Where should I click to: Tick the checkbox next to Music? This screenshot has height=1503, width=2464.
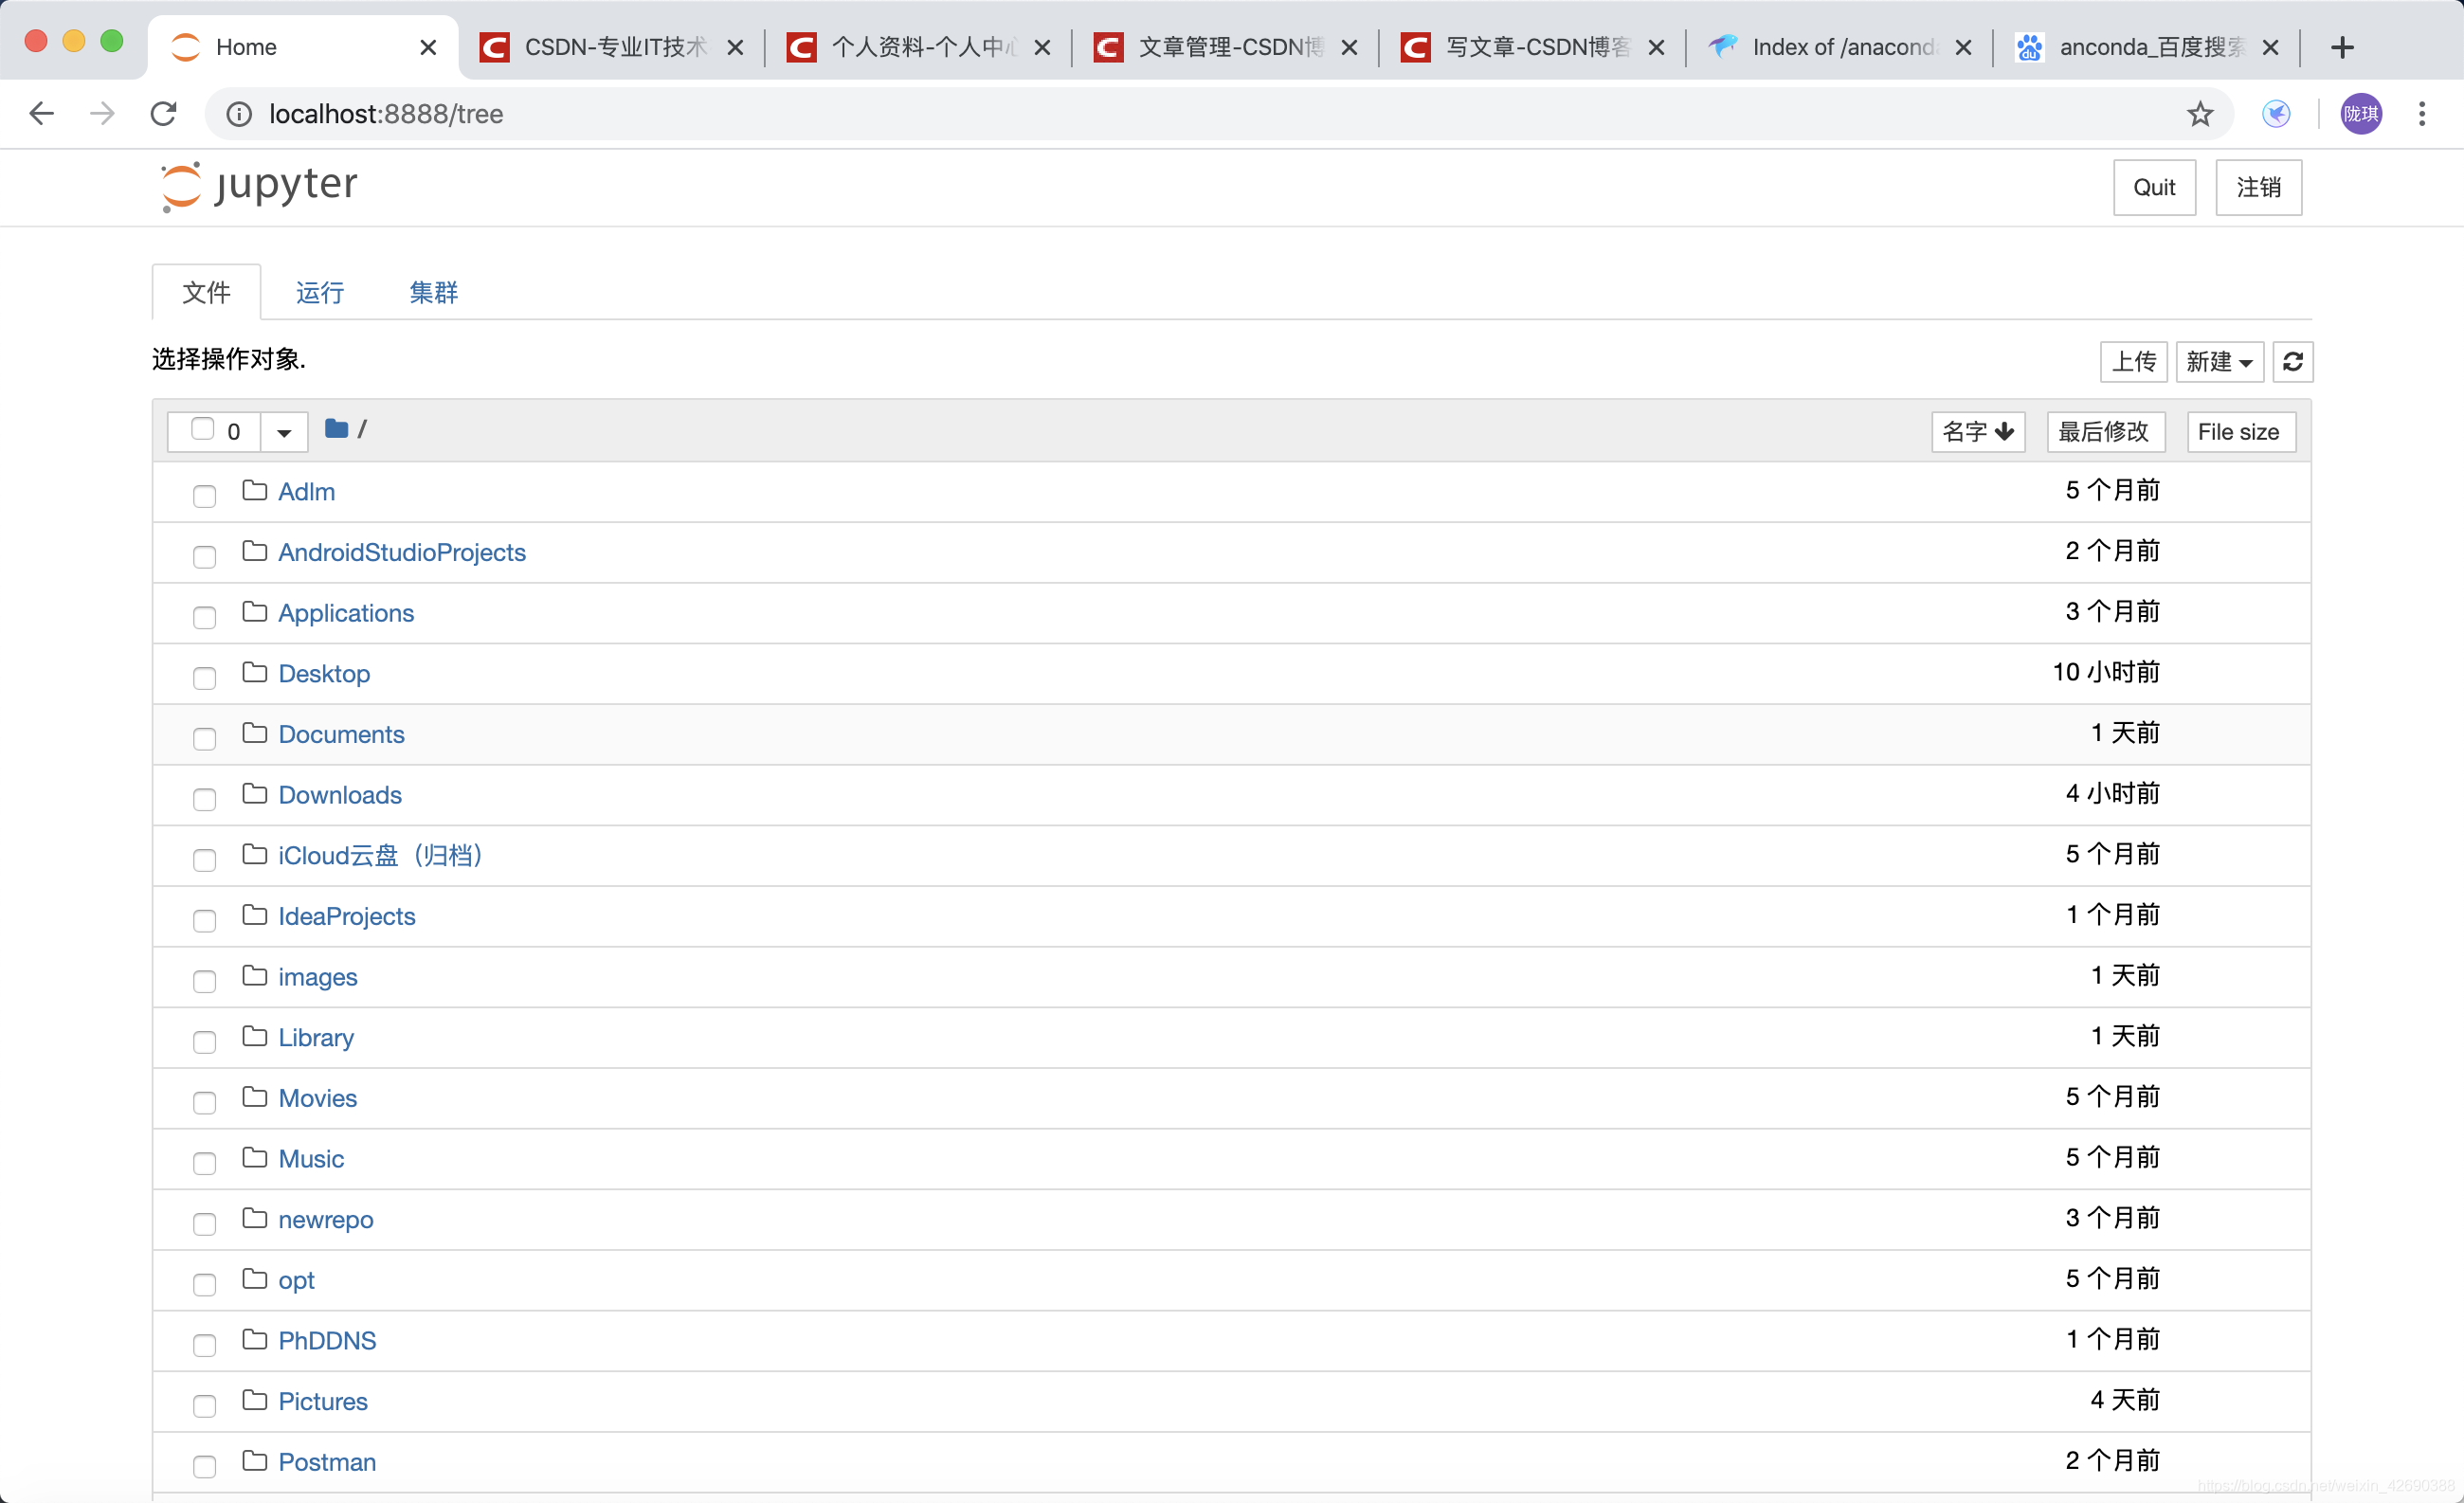coord(204,1163)
